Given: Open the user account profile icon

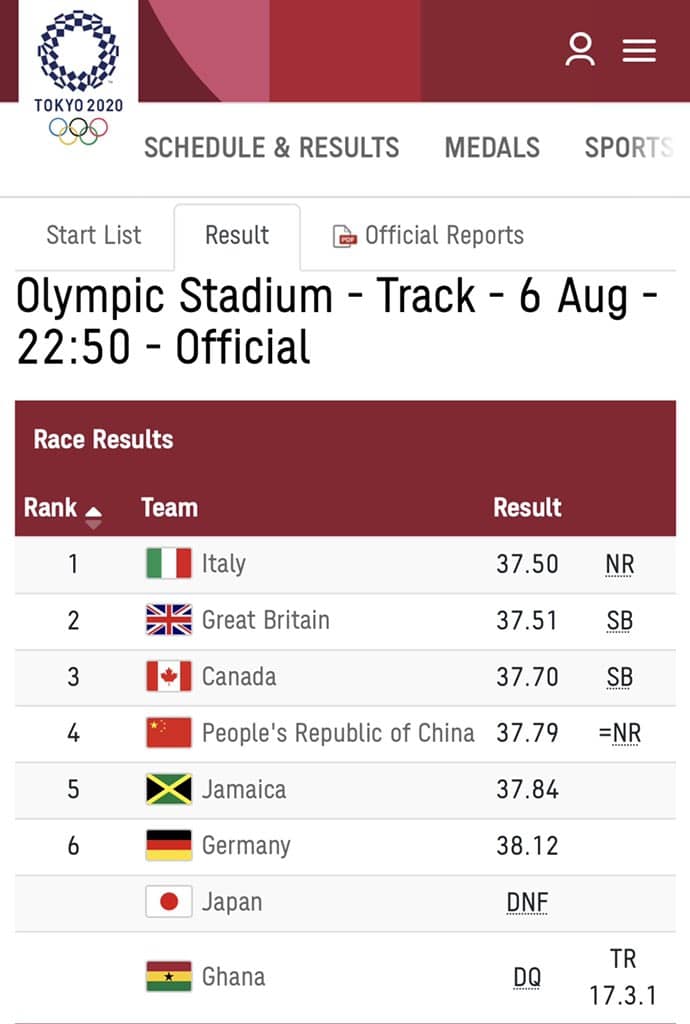Looking at the screenshot, I should pos(580,50).
